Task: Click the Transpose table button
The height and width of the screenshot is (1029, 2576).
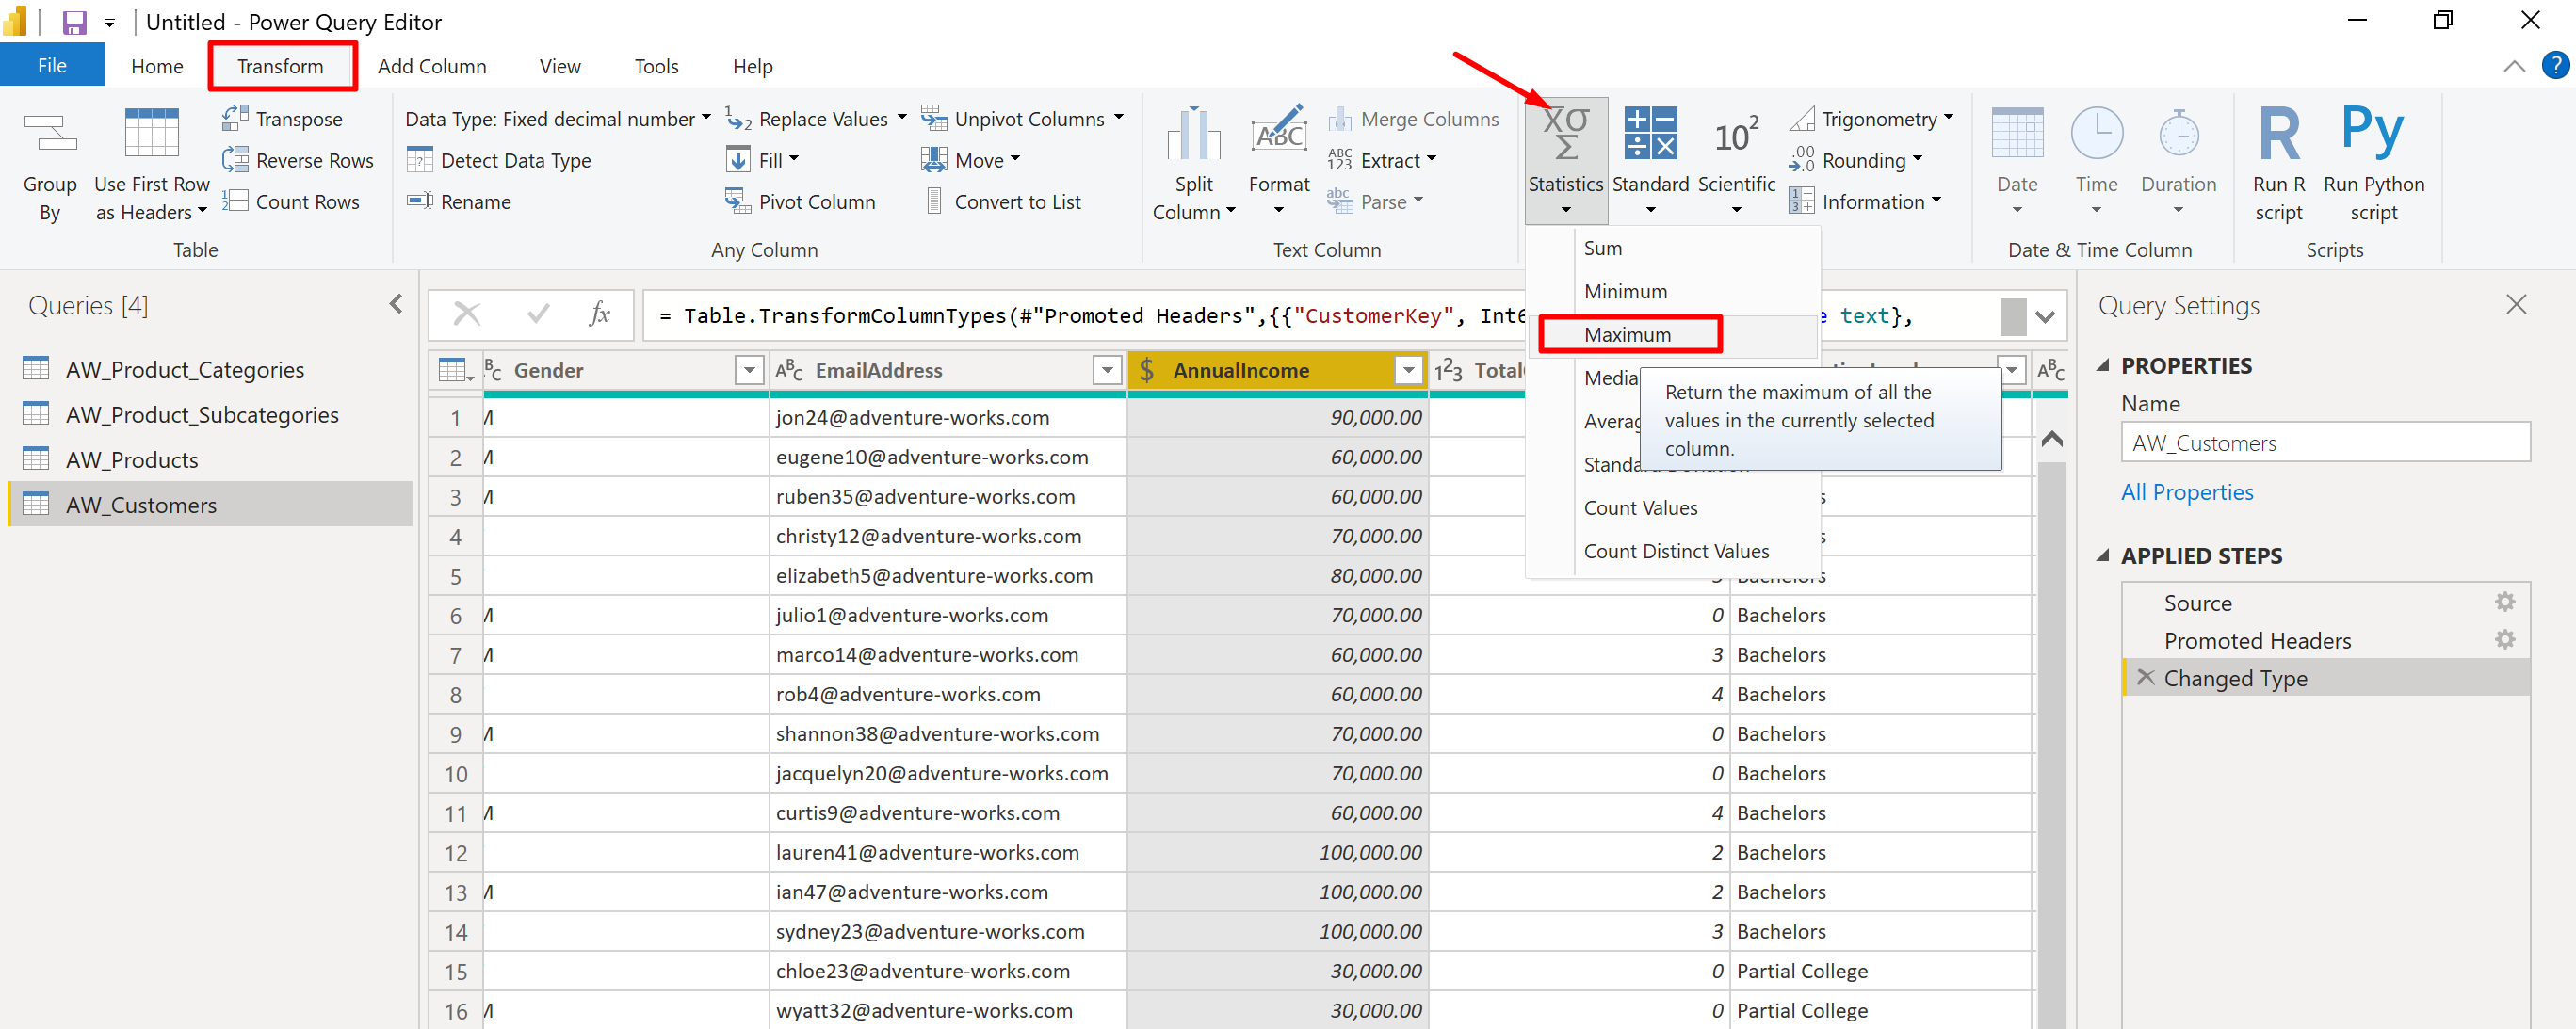Action: coord(283,119)
